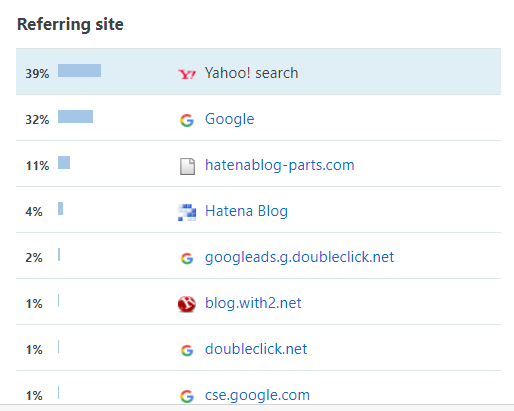Open the hatenablog-parts.com link
514x411 pixels.
click(280, 165)
